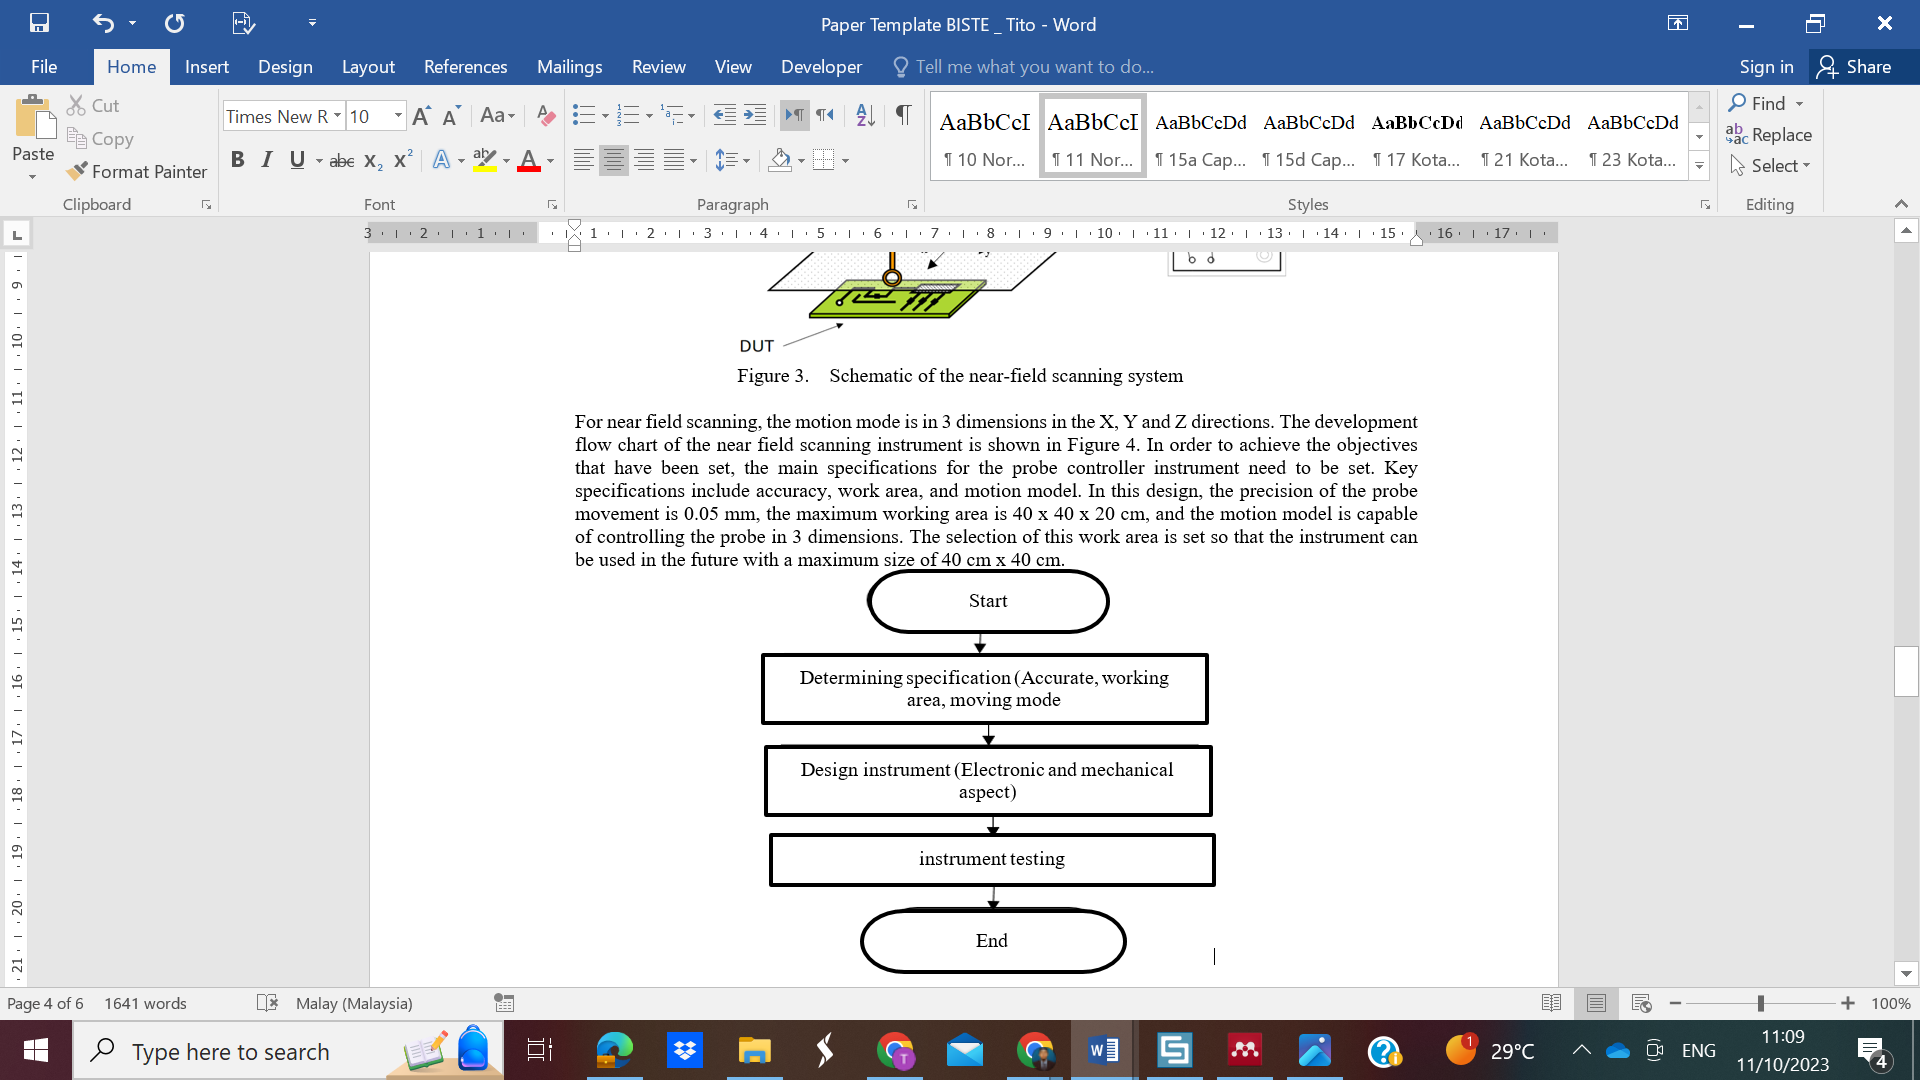Image resolution: width=1920 pixels, height=1080 pixels.
Task: Open the References ribbon tab
Action: 465,67
